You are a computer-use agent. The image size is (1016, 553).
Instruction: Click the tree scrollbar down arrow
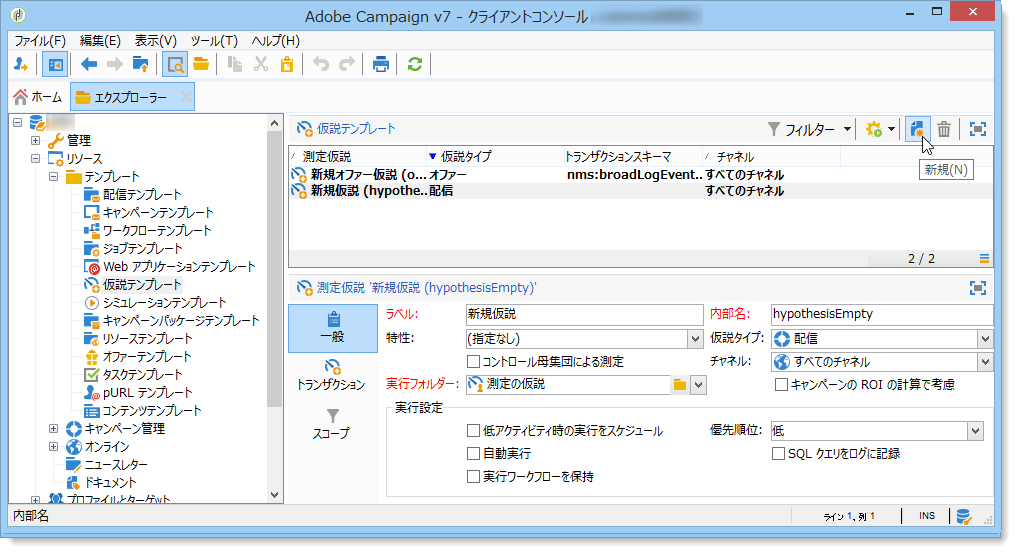tap(275, 495)
